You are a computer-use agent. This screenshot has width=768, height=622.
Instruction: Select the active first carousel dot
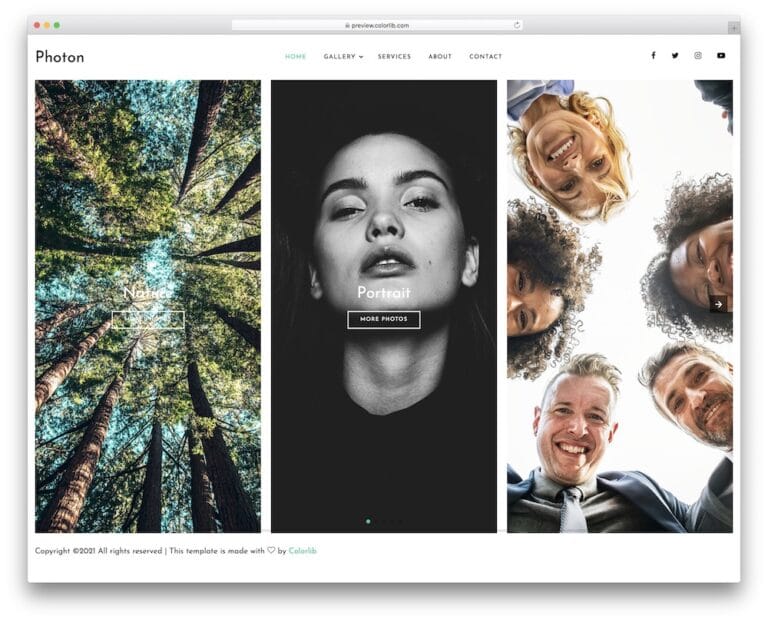[x=368, y=521]
